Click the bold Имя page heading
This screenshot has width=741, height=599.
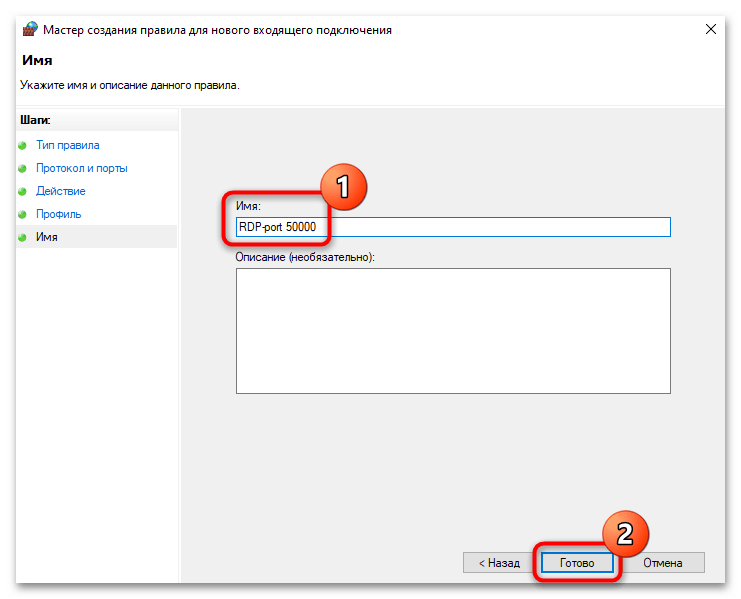(x=37, y=60)
